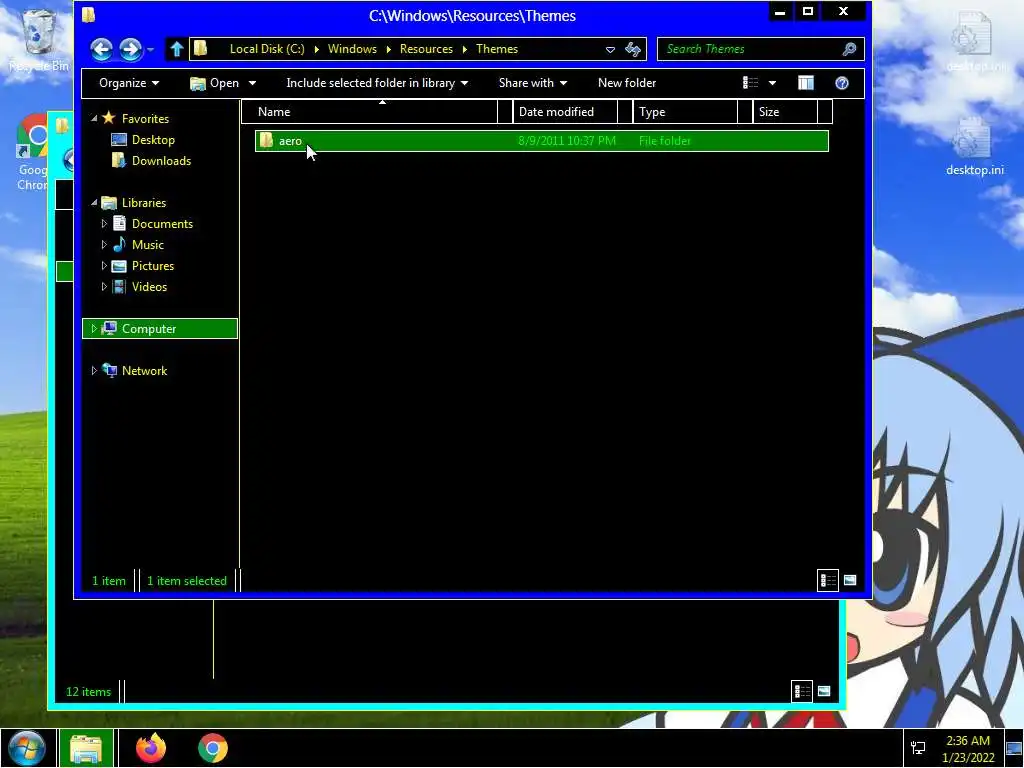The width and height of the screenshot is (1024, 768).
Task: Large icons view icon in back window
Action: 824,691
